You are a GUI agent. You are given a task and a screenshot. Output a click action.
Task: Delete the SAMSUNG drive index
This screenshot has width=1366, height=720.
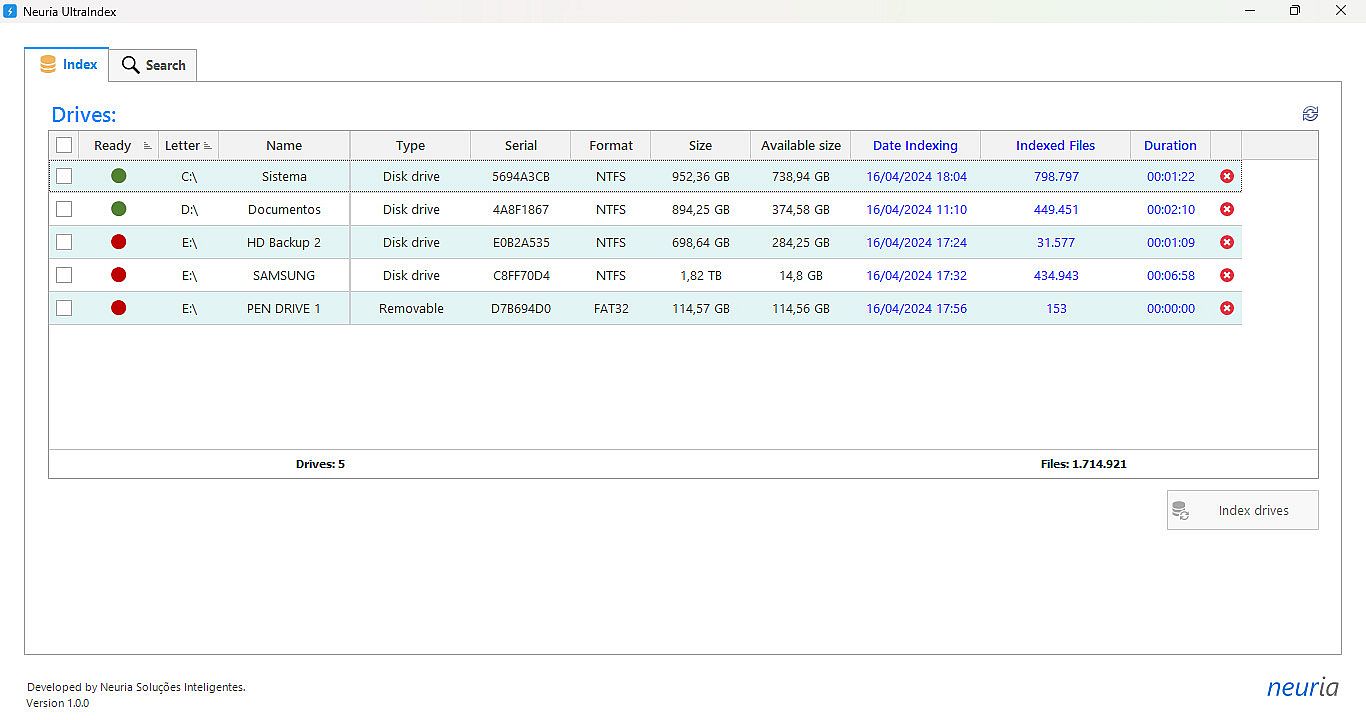click(1227, 275)
